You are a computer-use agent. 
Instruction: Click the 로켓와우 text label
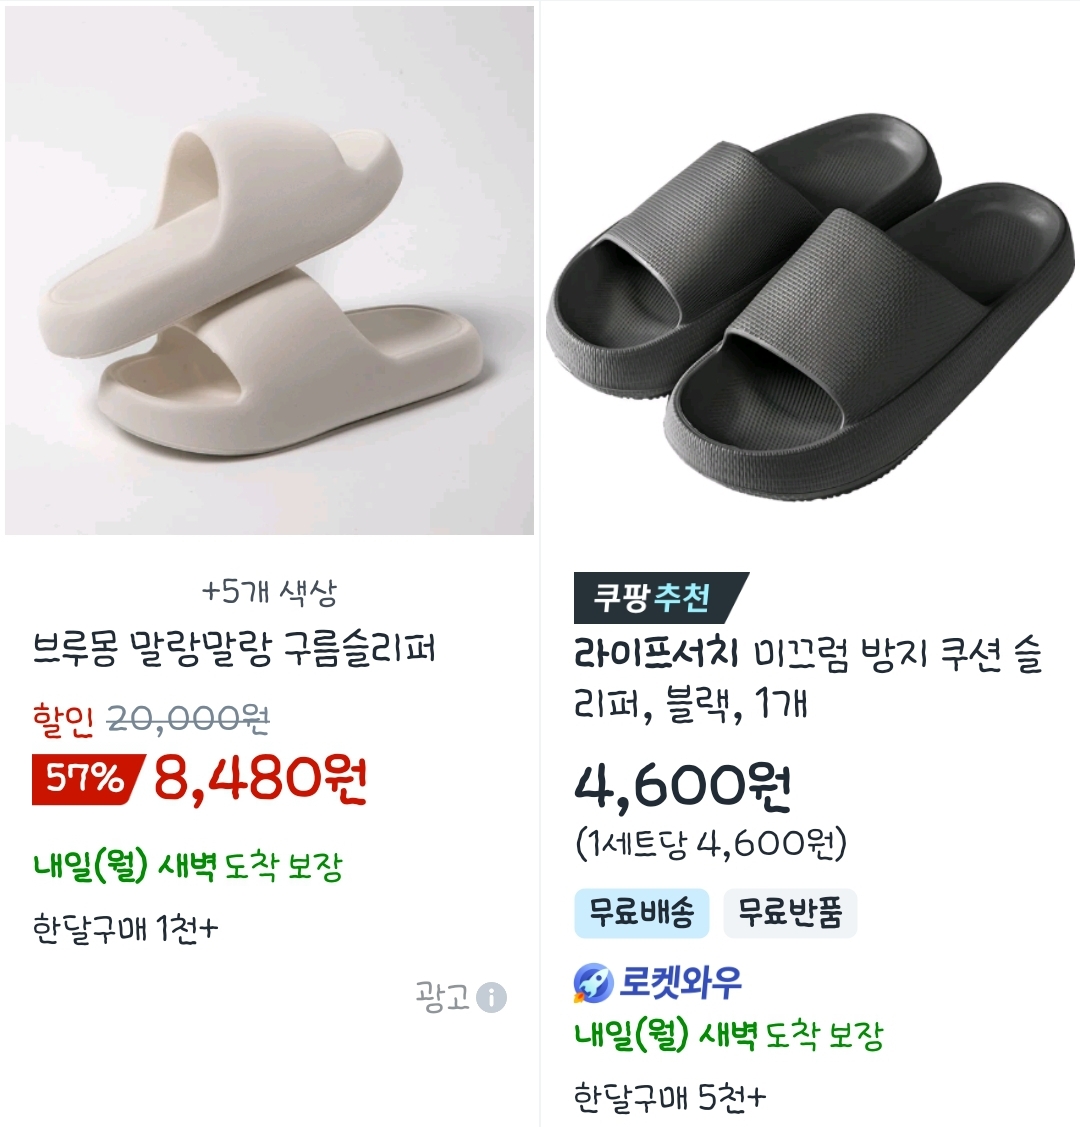[x=680, y=983]
